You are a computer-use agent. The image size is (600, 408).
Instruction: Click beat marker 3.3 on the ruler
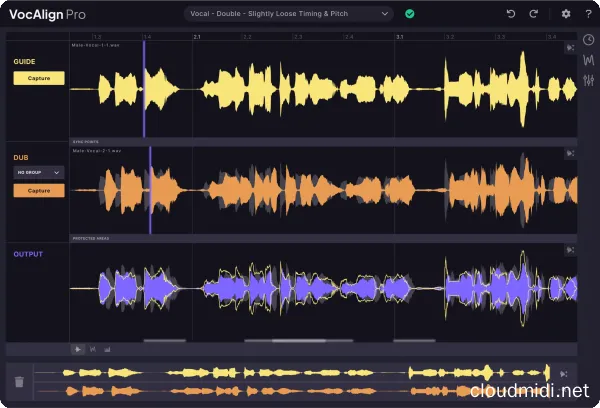(x=501, y=37)
